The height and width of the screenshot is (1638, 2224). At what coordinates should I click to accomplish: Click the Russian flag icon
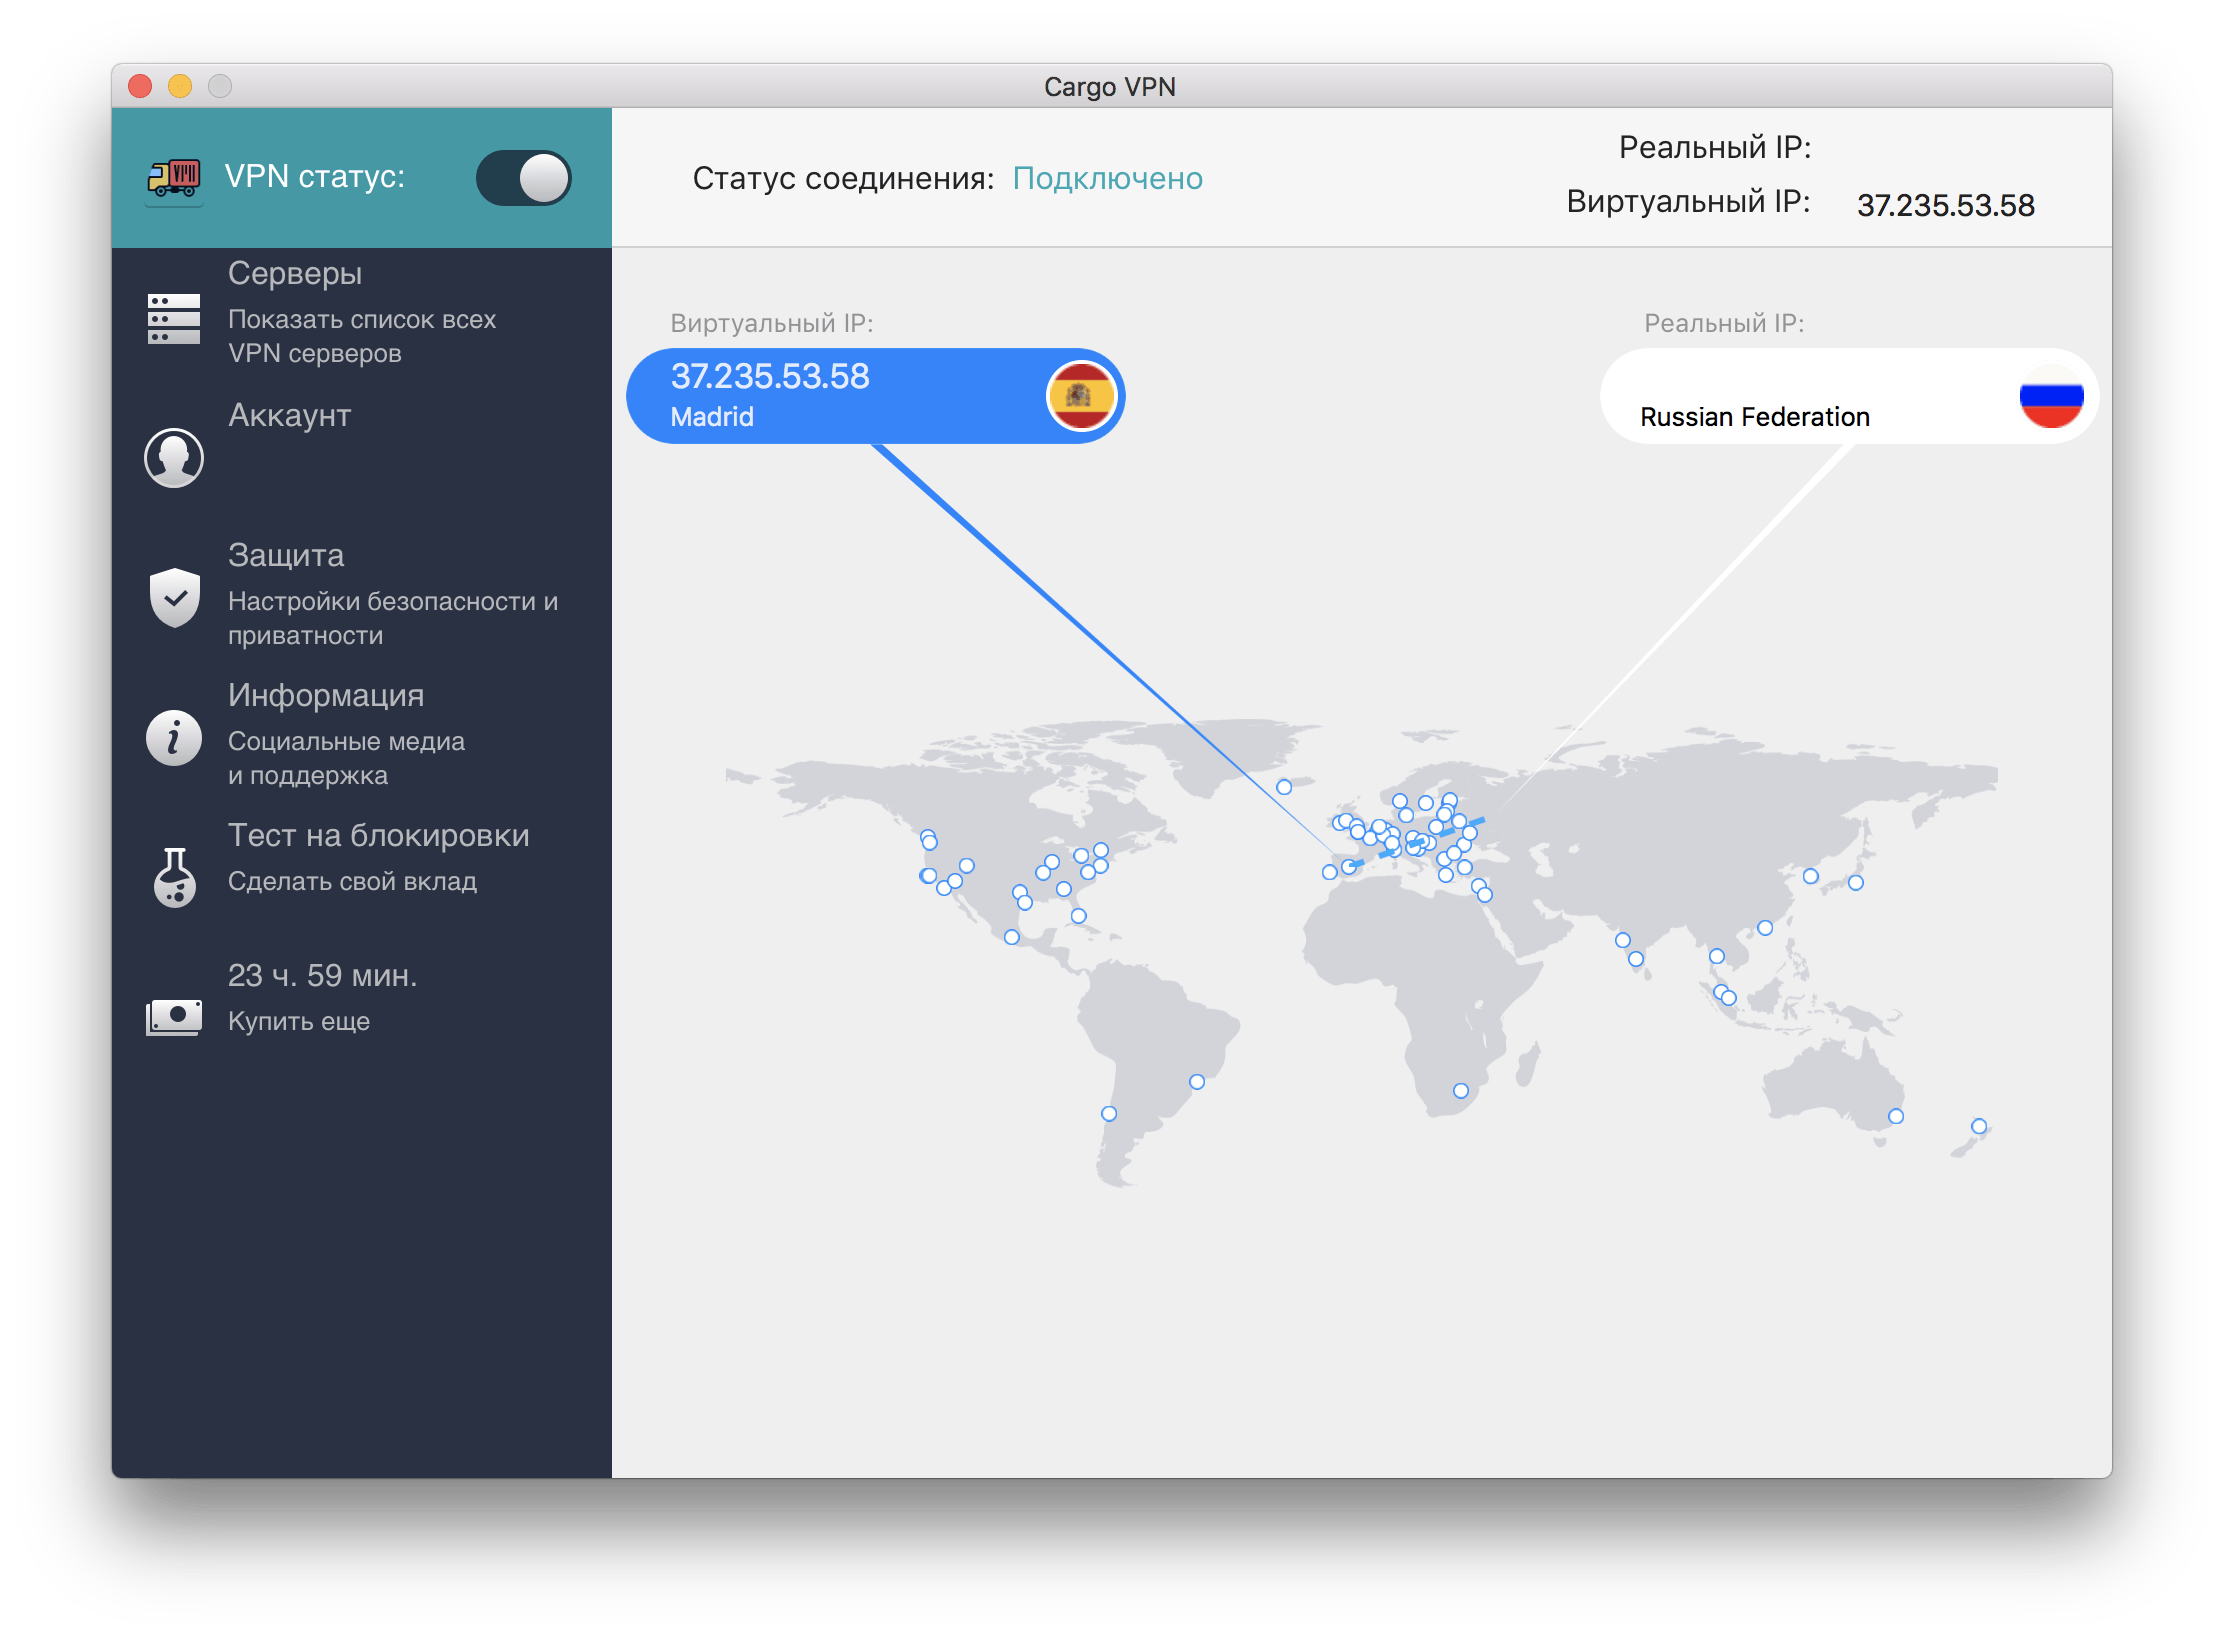(2051, 396)
